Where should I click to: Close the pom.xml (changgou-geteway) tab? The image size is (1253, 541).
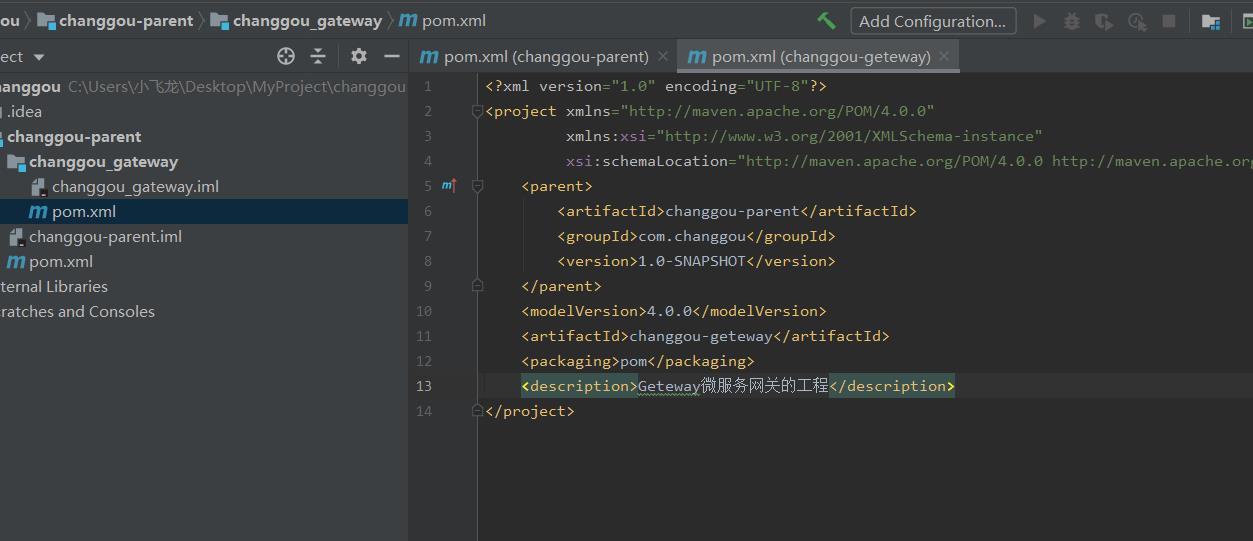(944, 56)
